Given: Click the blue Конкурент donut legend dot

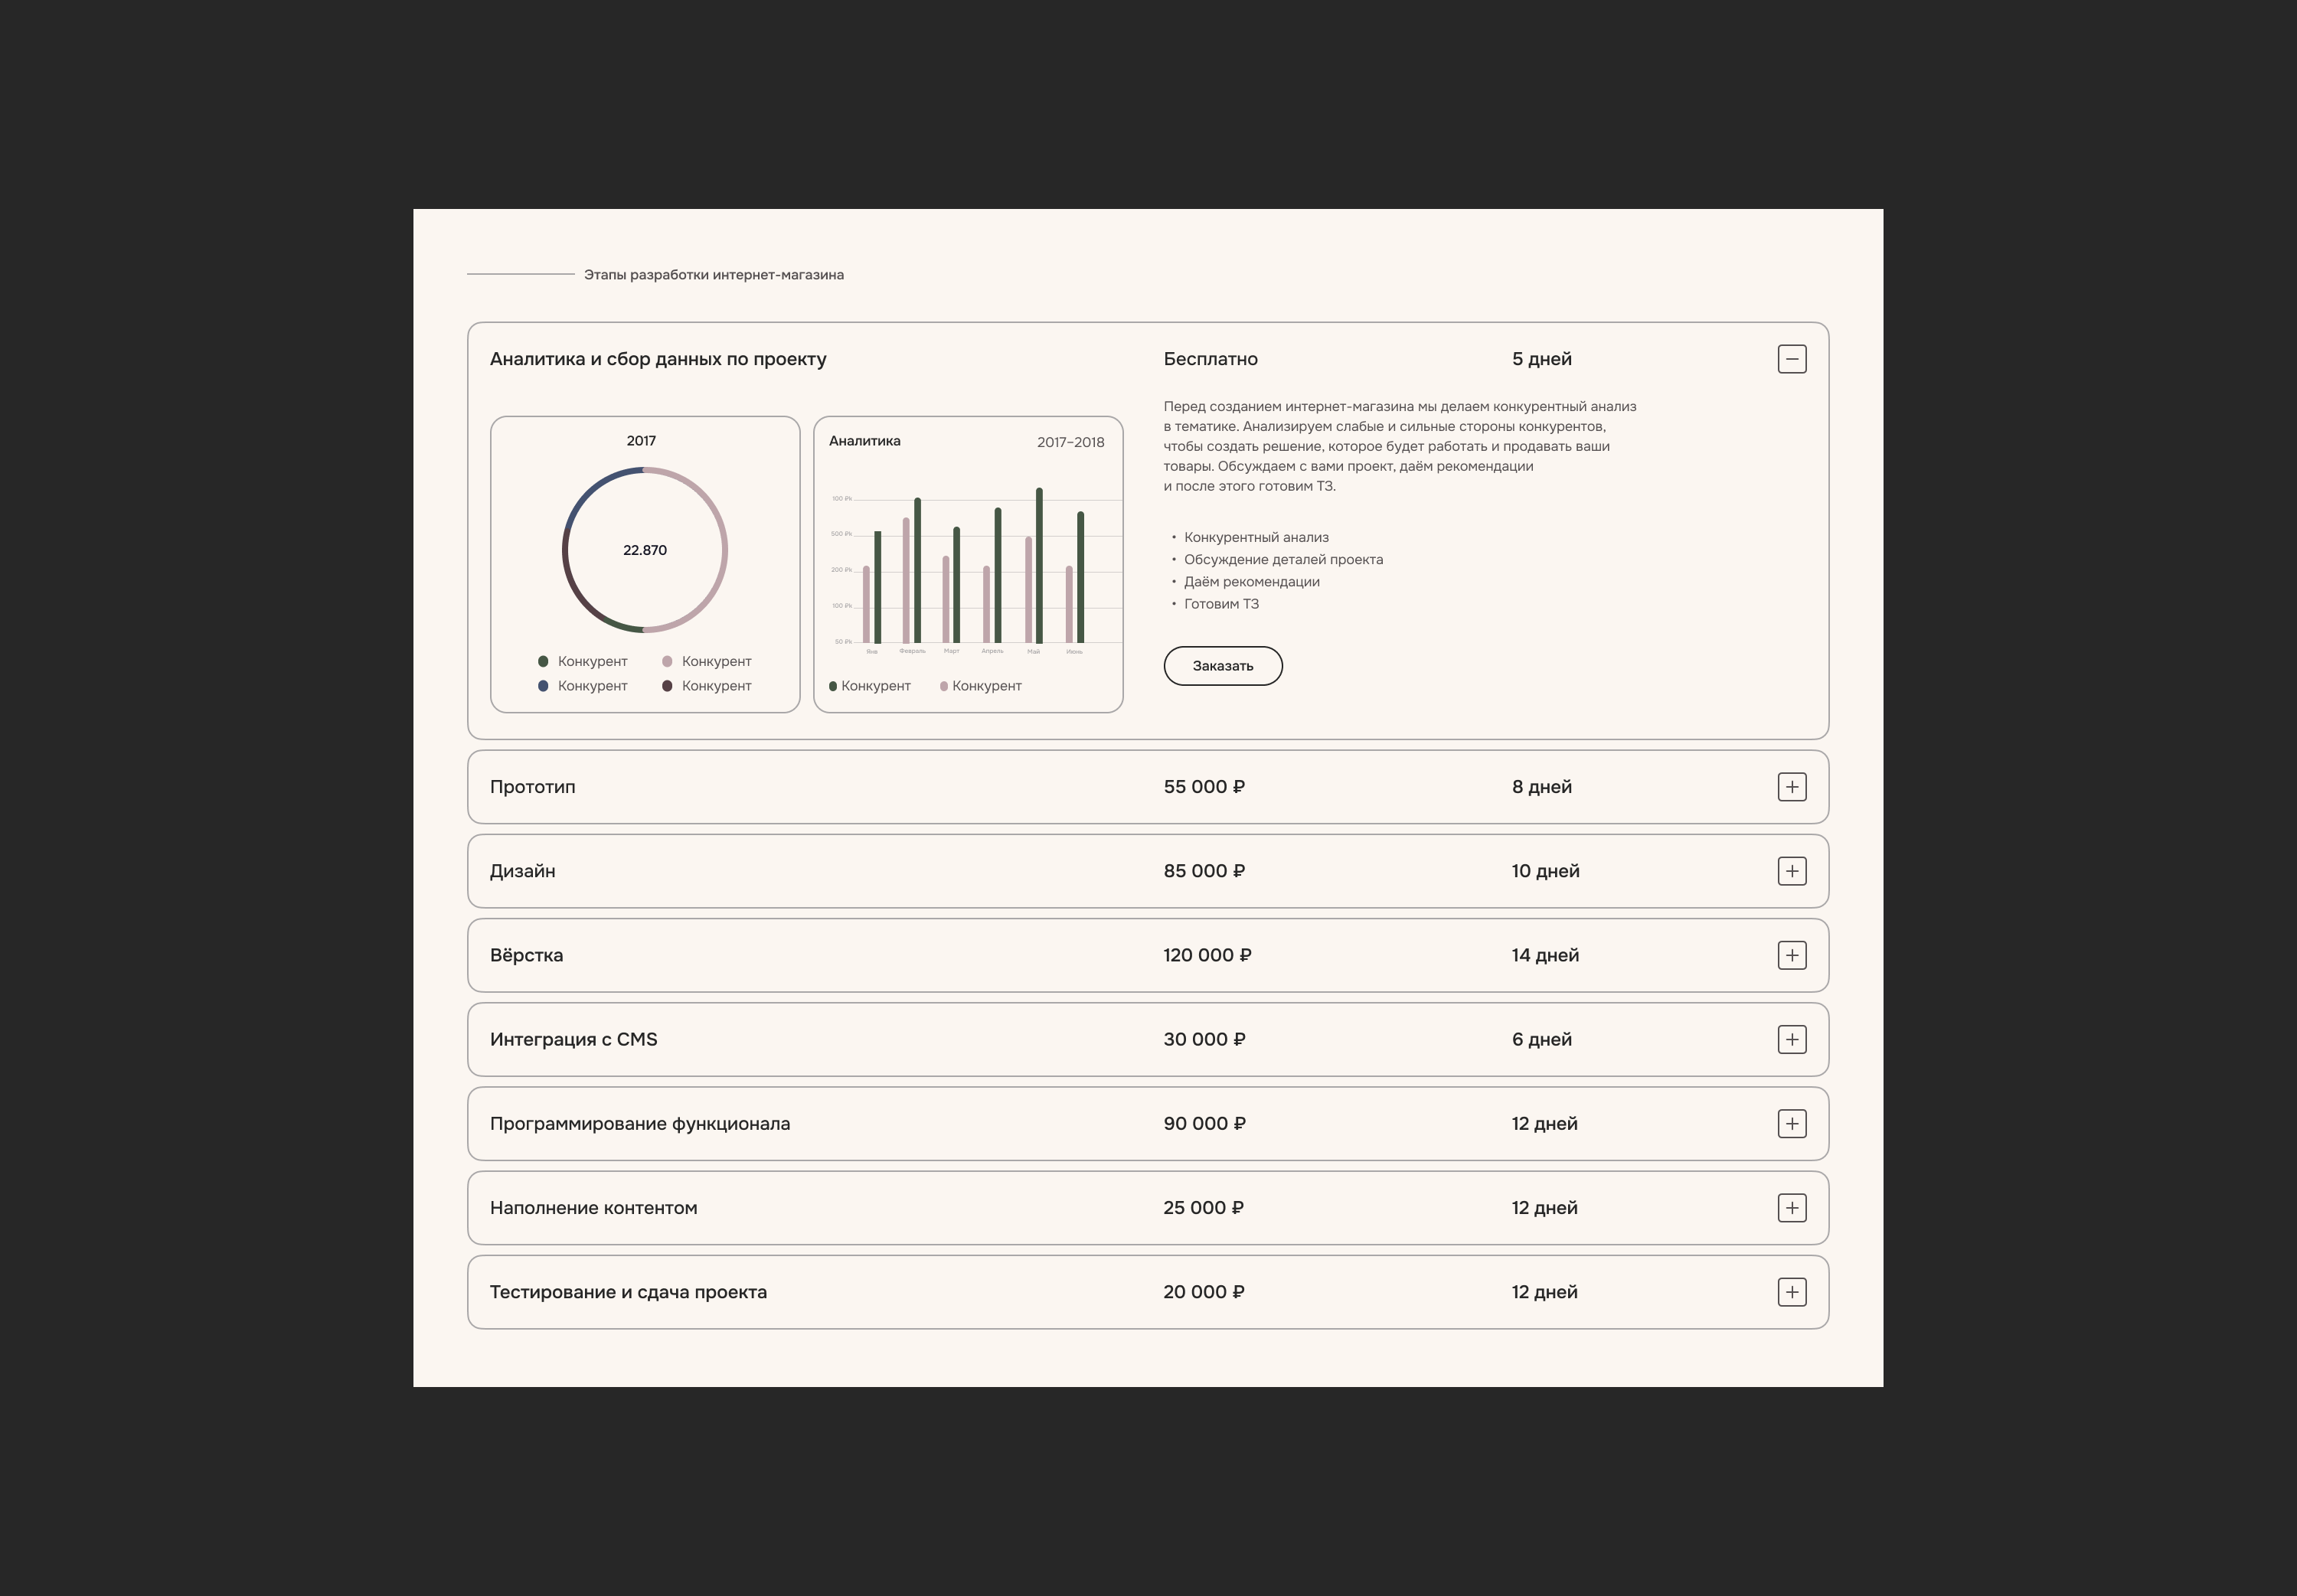Looking at the screenshot, I should point(543,686).
